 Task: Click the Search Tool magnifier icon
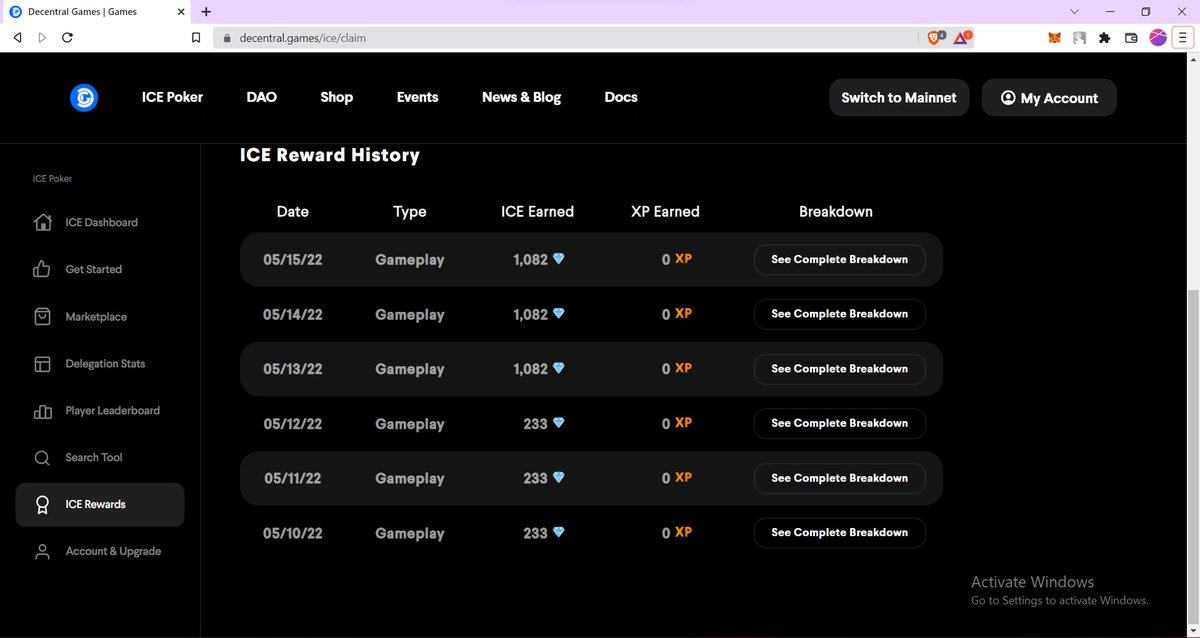pyautogui.click(x=42, y=457)
